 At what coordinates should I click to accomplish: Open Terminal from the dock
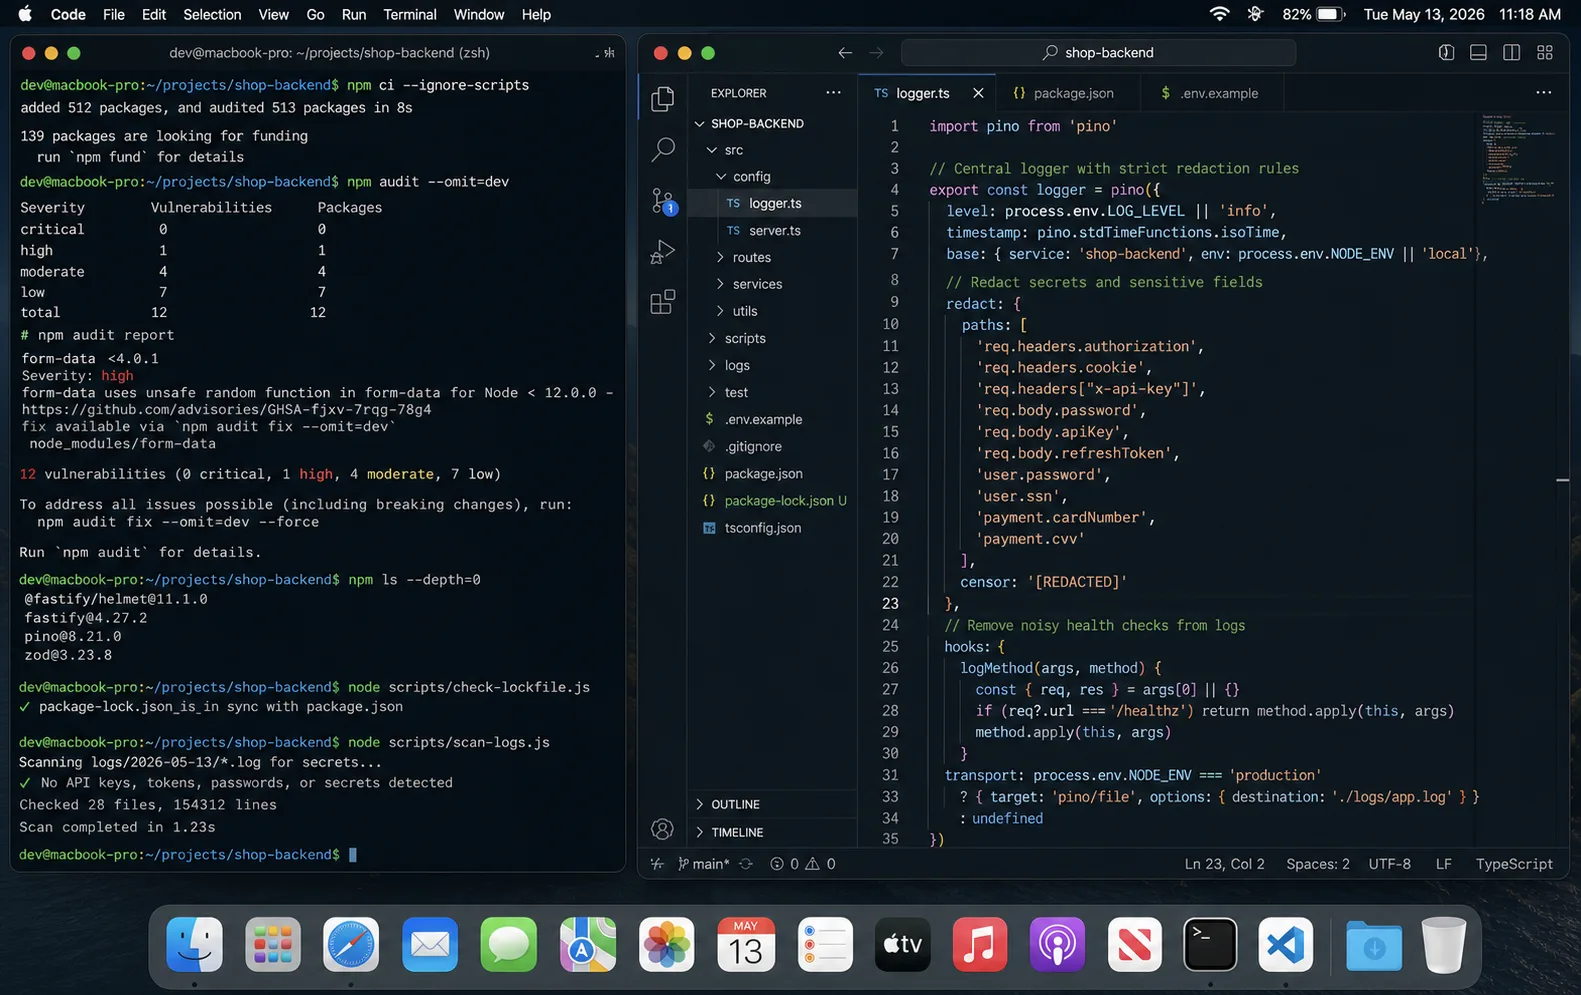[x=1210, y=944]
